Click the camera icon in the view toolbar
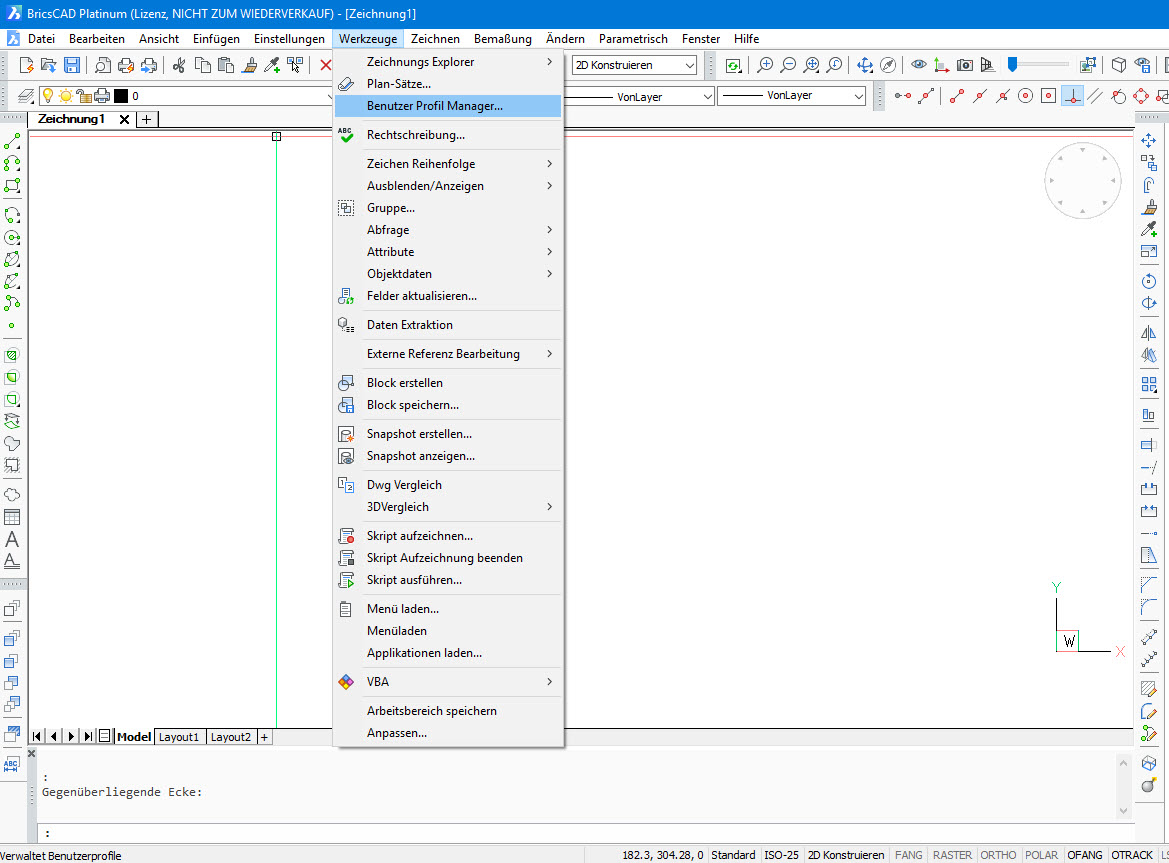Image resolution: width=1169 pixels, height=863 pixels. coord(964,65)
